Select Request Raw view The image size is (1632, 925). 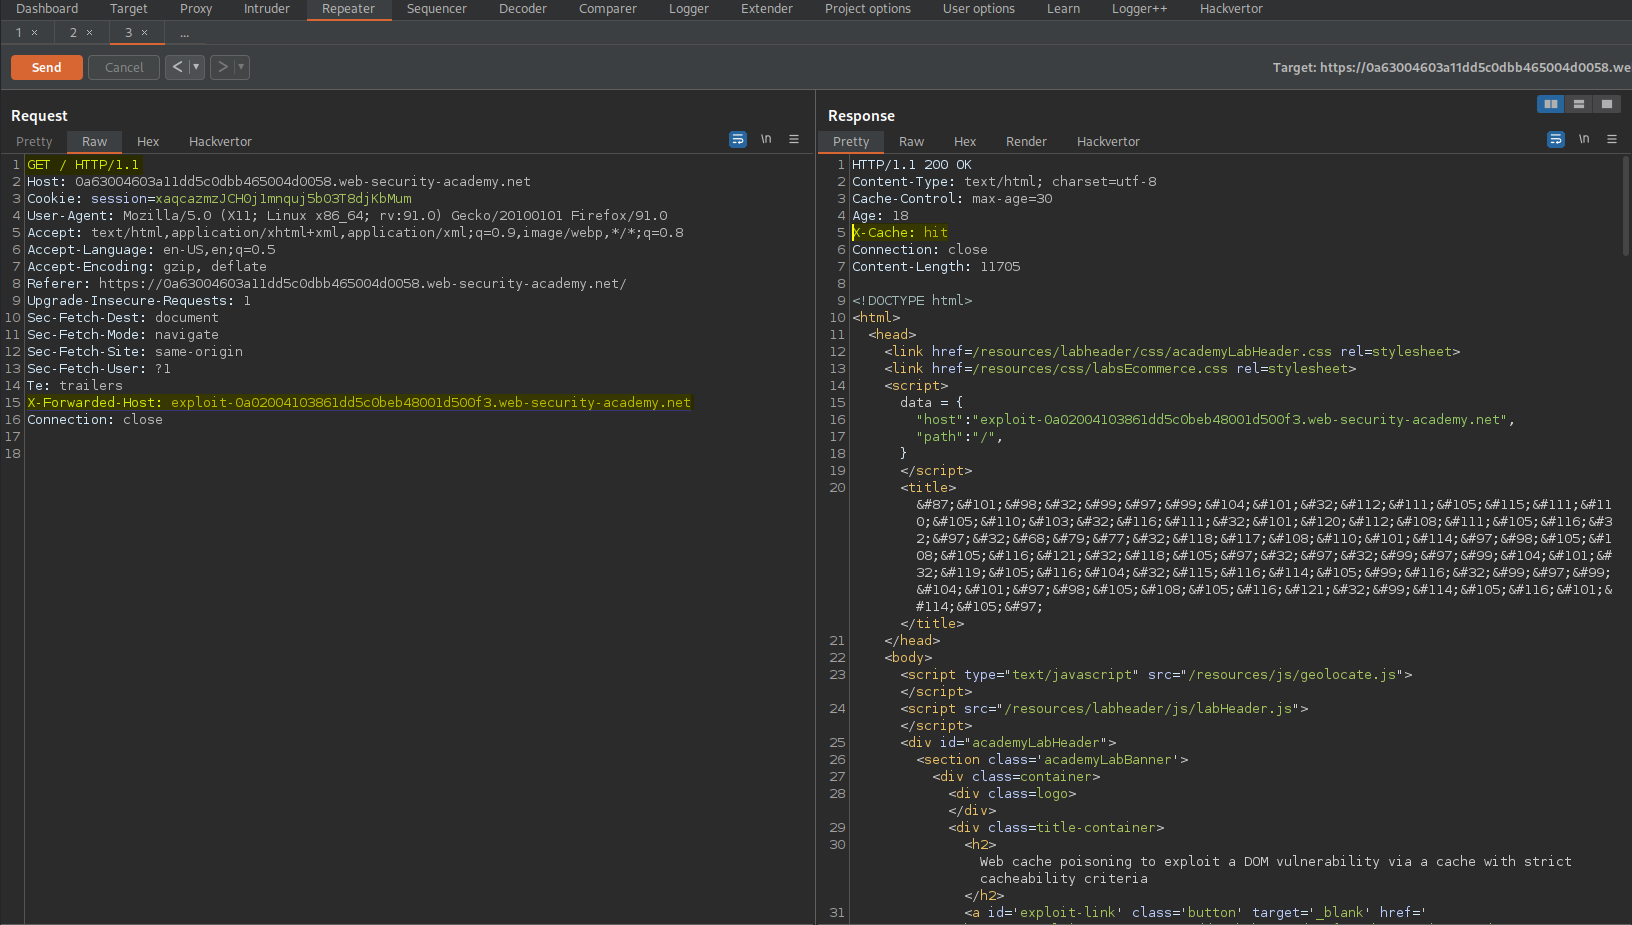click(x=95, y=142)
